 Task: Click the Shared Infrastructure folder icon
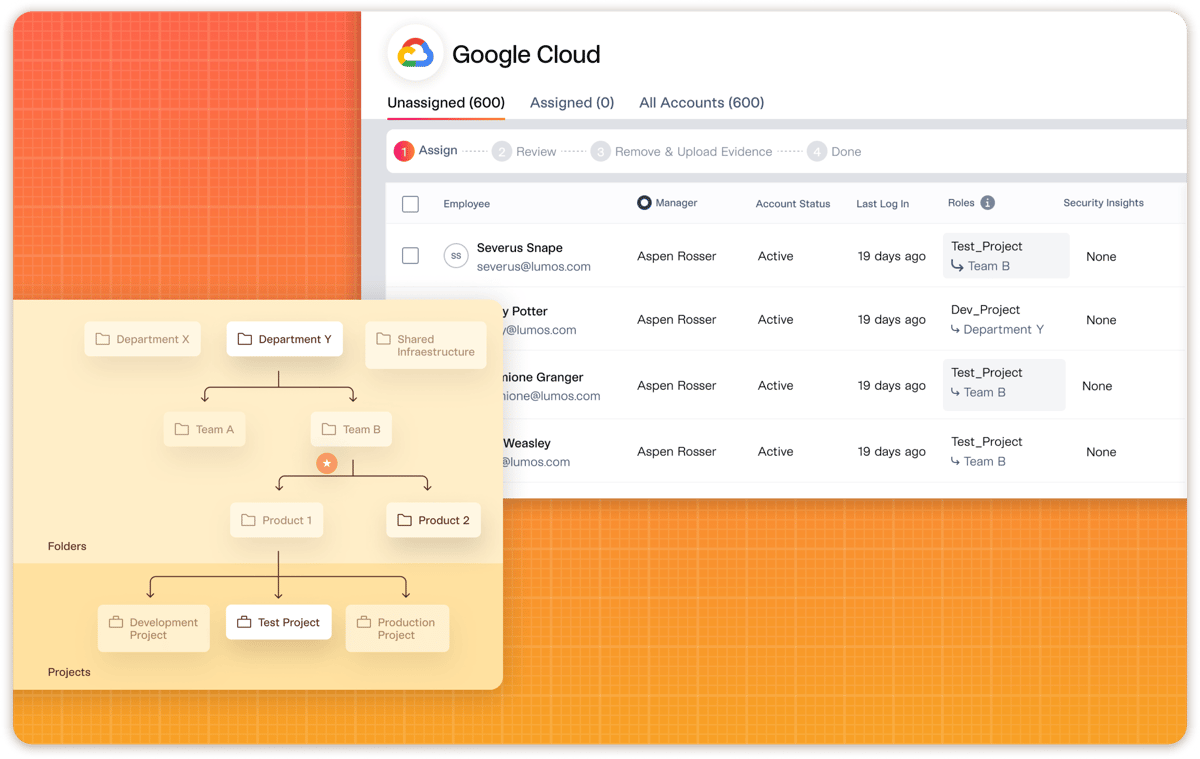pos(383,339)
